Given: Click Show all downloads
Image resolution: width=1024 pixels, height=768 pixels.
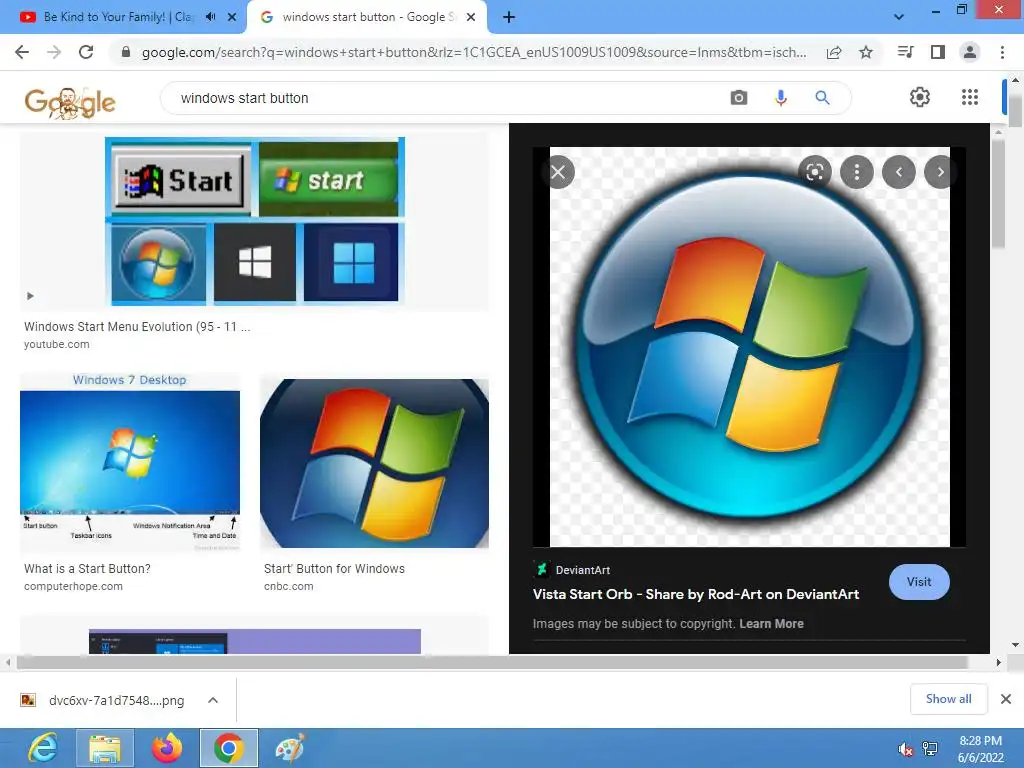Looking at the screenshot, I should [x=948, y=699].
